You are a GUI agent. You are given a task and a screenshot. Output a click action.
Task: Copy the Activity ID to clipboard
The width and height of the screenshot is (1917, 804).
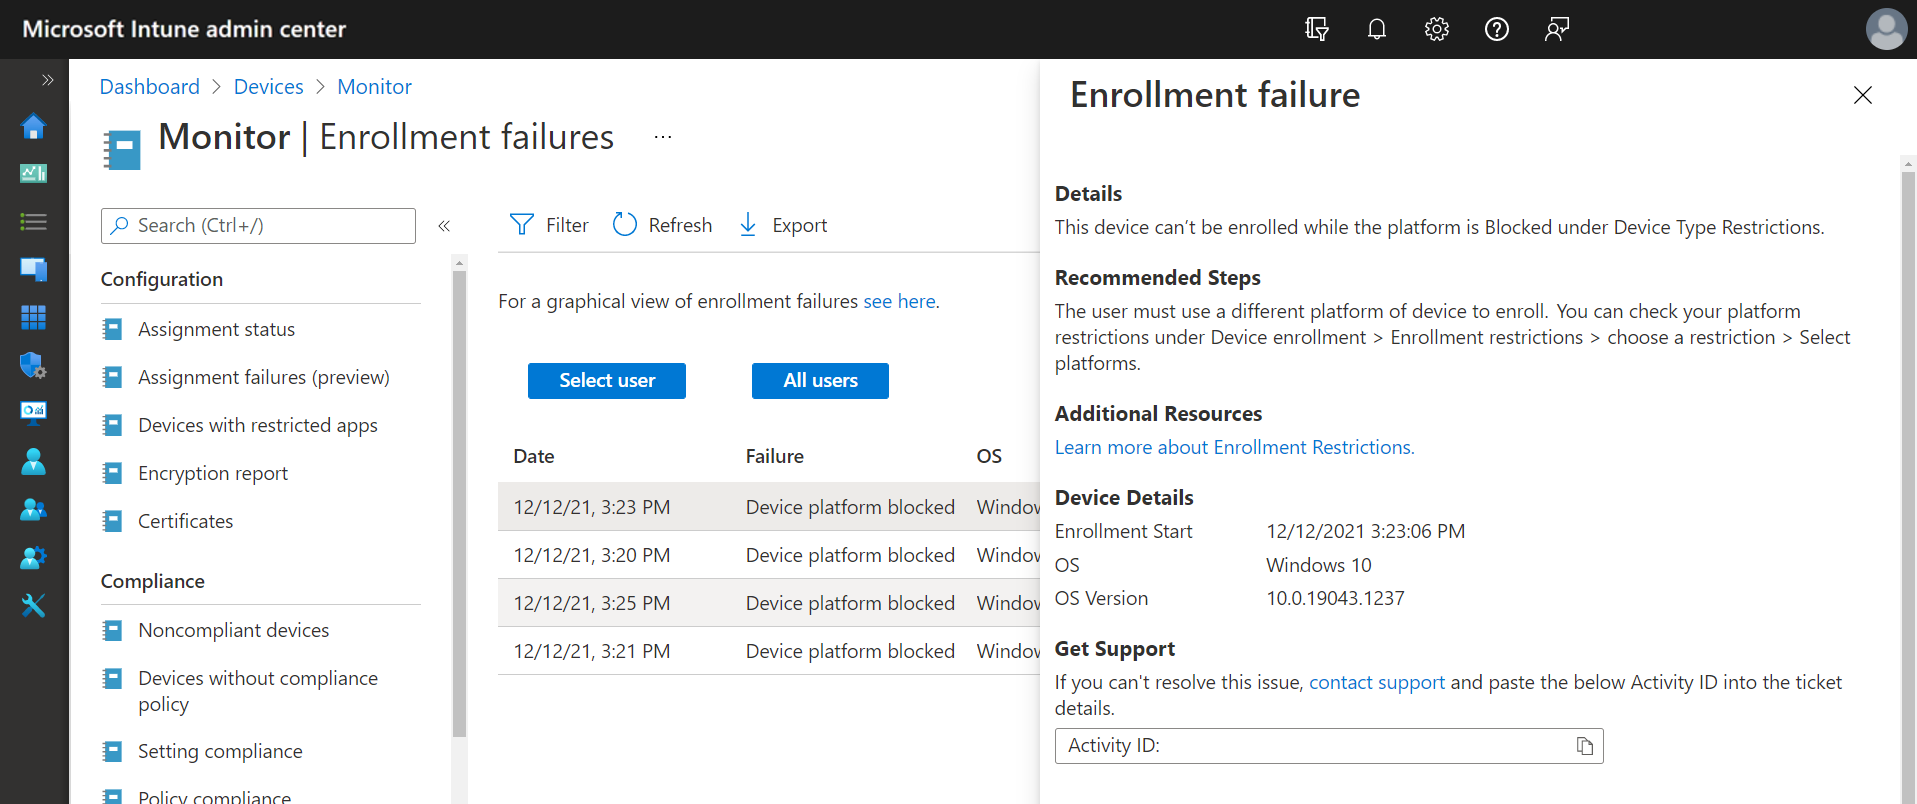point(1584,746)
